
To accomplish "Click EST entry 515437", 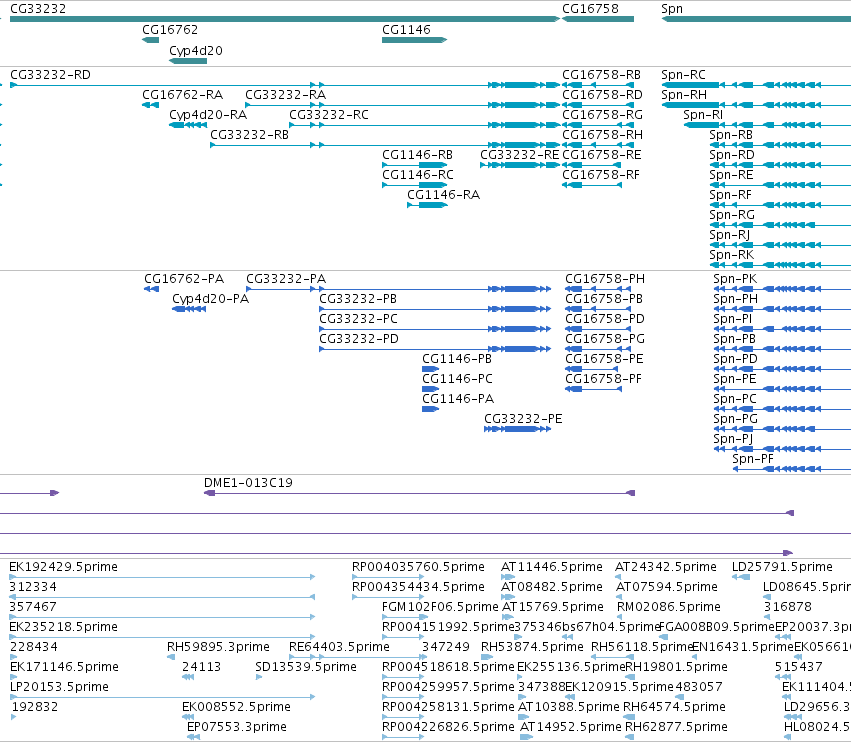I will click(x=799, y=667).
